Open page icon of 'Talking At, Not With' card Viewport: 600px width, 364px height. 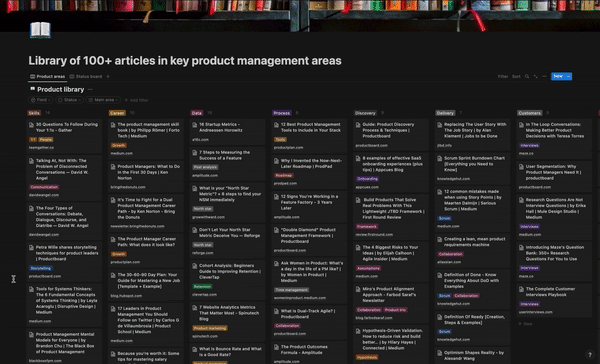(31, 161)
